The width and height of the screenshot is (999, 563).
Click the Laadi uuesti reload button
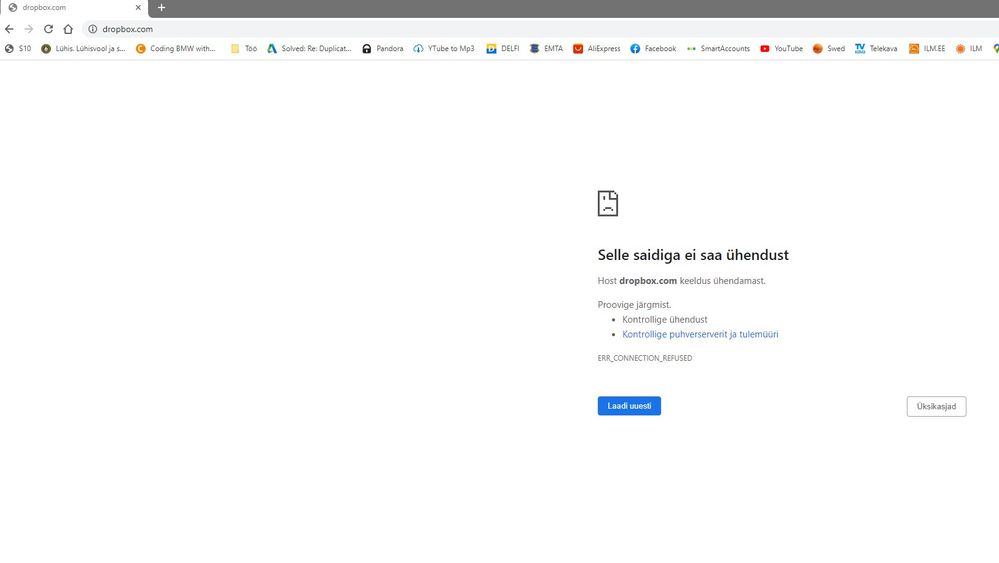[x=629, y=406]
